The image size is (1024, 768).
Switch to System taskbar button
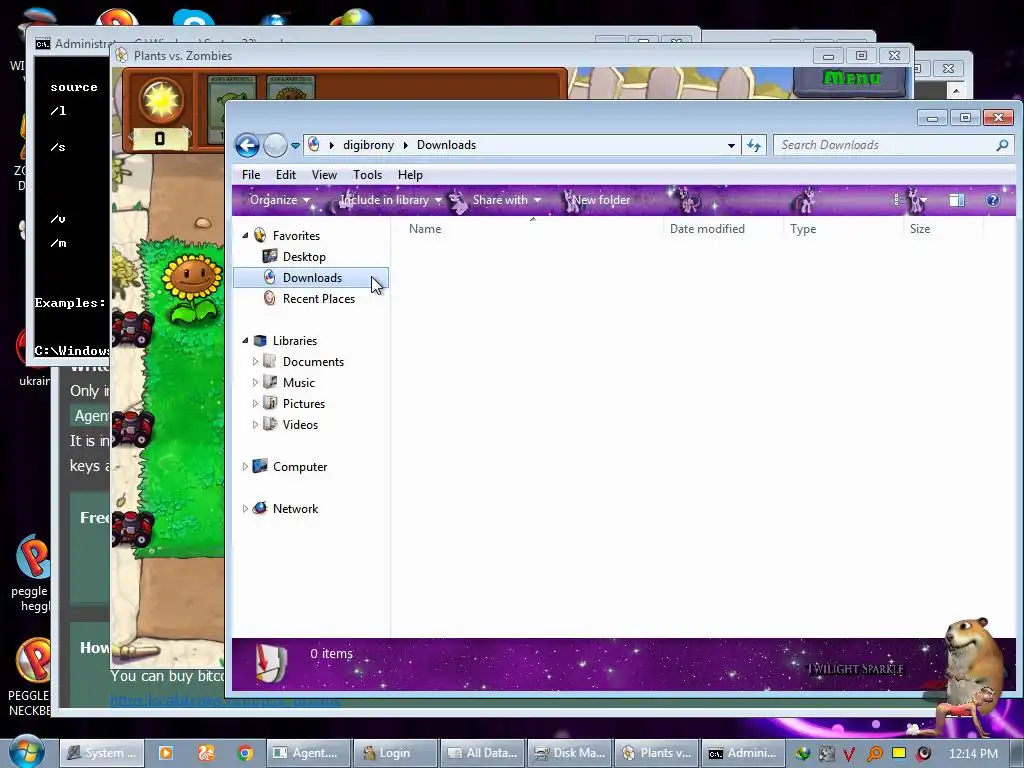click(x=101, y=753)
